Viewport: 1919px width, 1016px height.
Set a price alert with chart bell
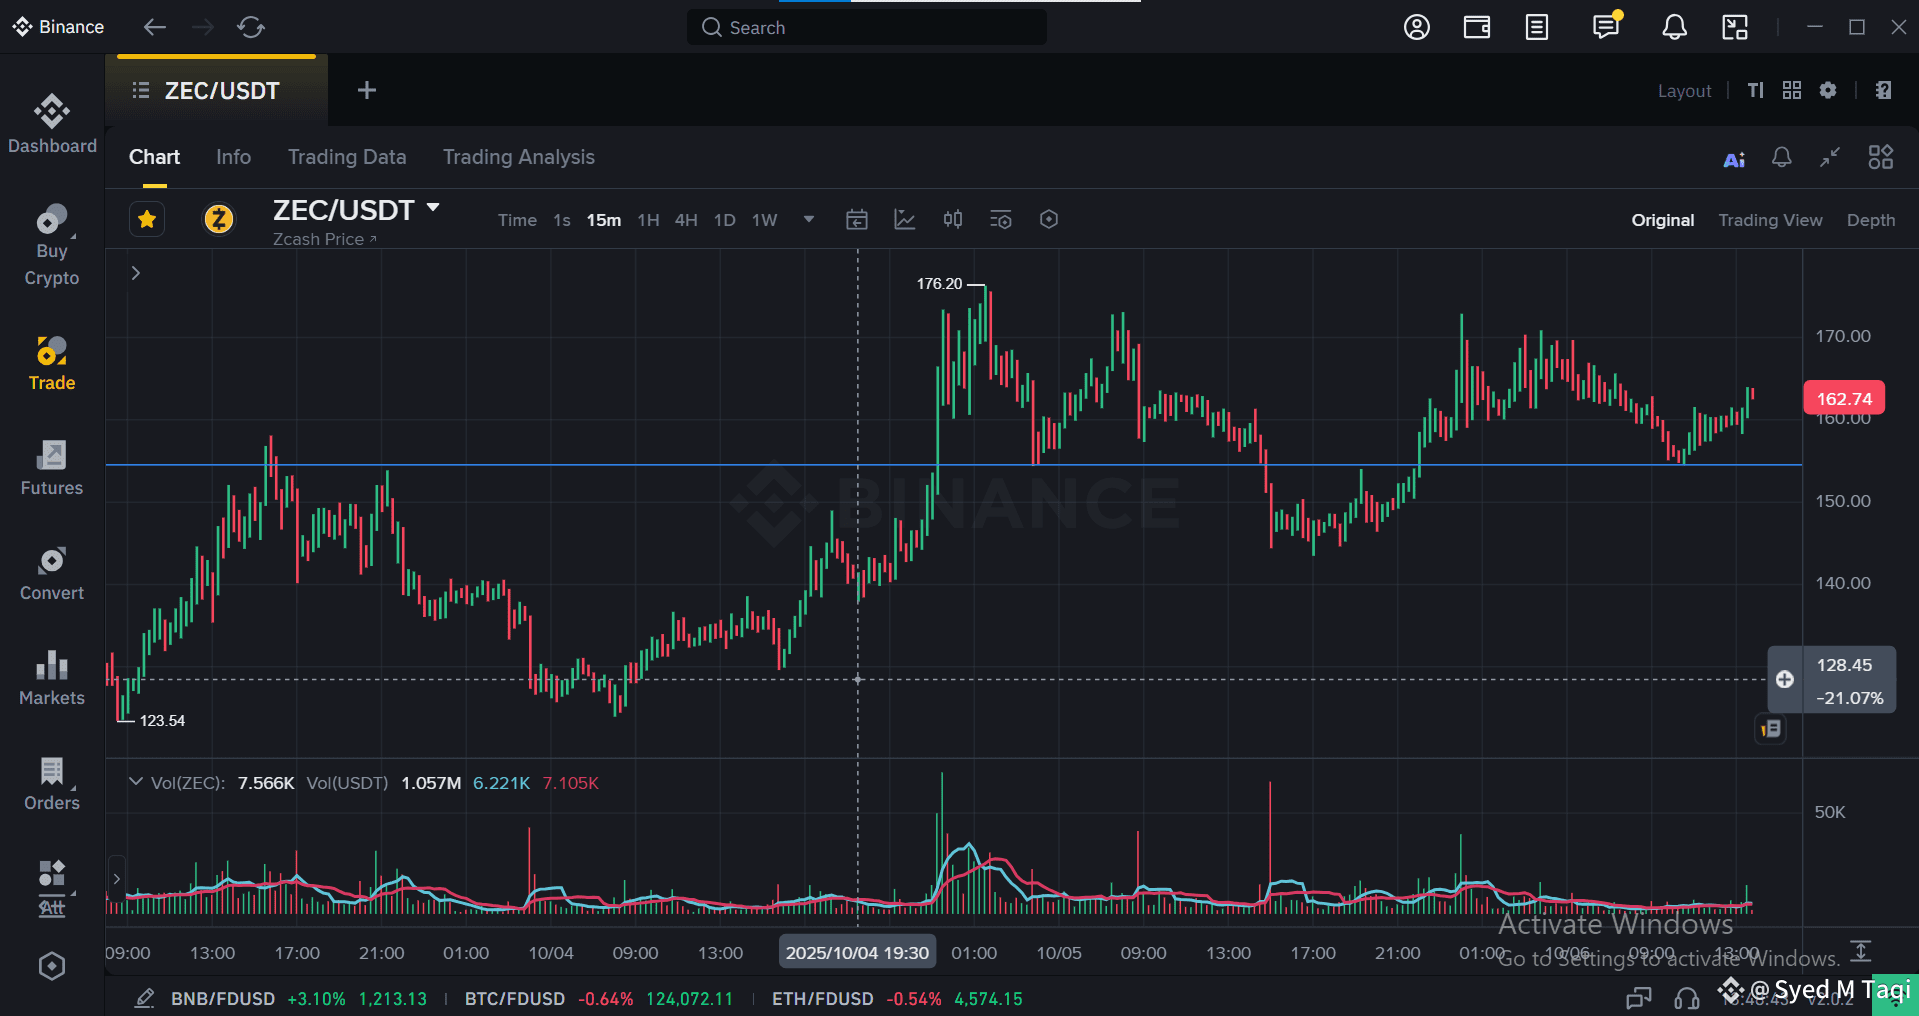[1782, 157]
